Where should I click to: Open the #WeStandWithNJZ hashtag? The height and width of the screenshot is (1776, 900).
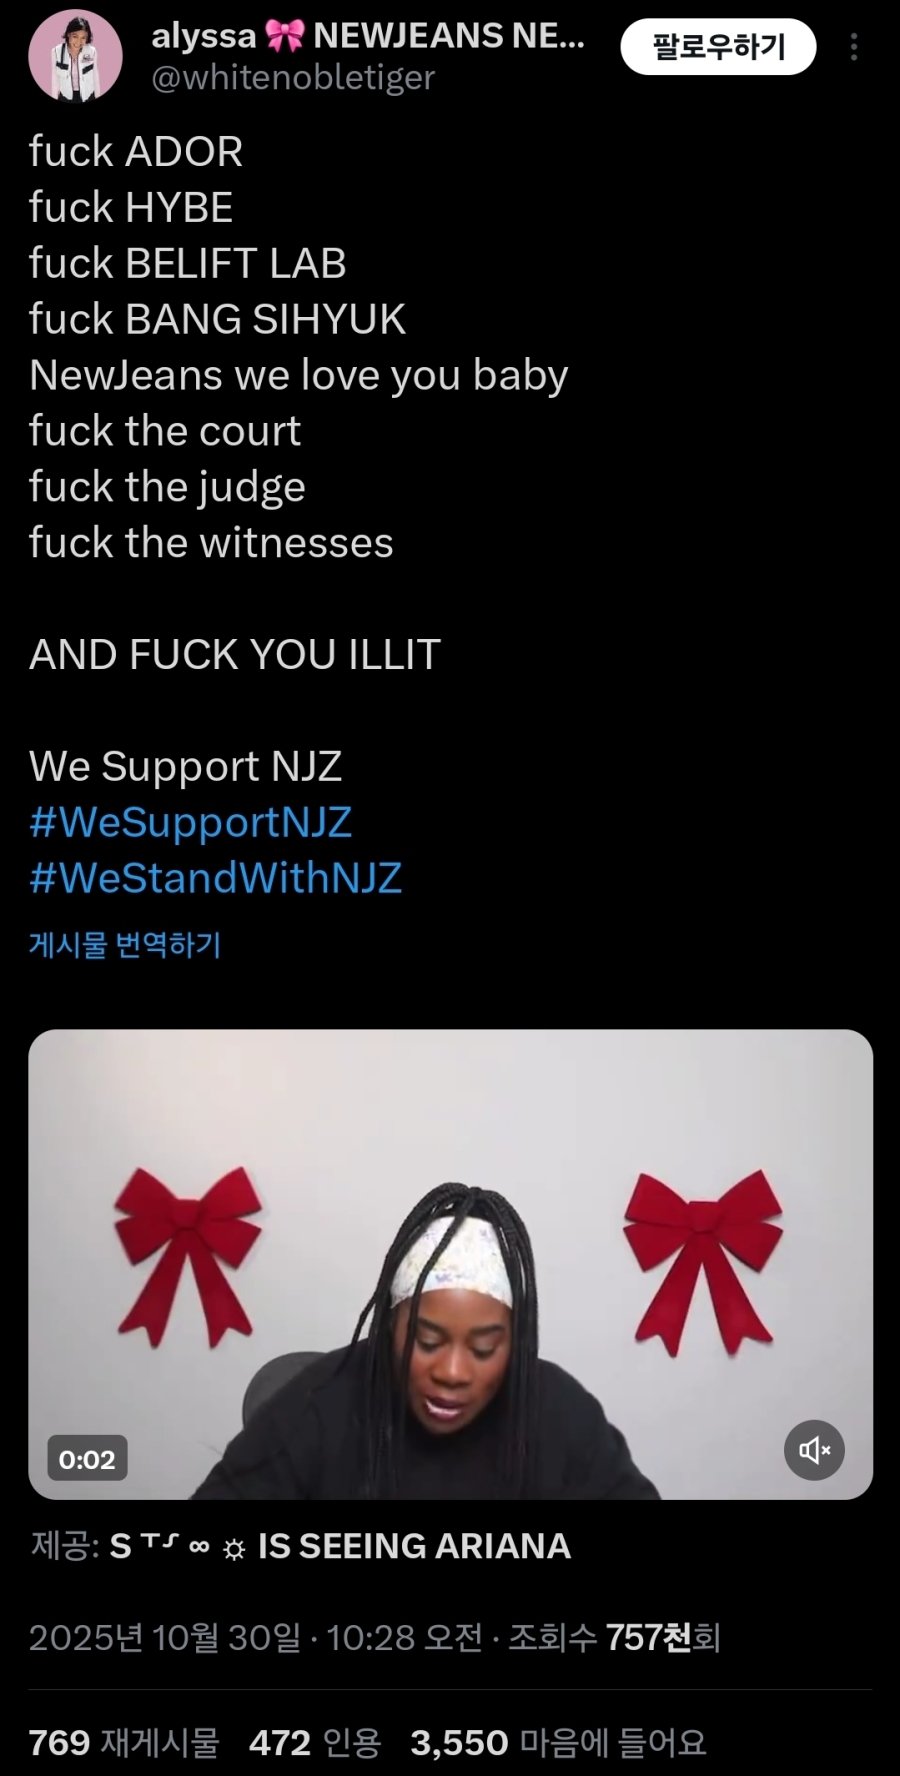click(x=215, y=878)
